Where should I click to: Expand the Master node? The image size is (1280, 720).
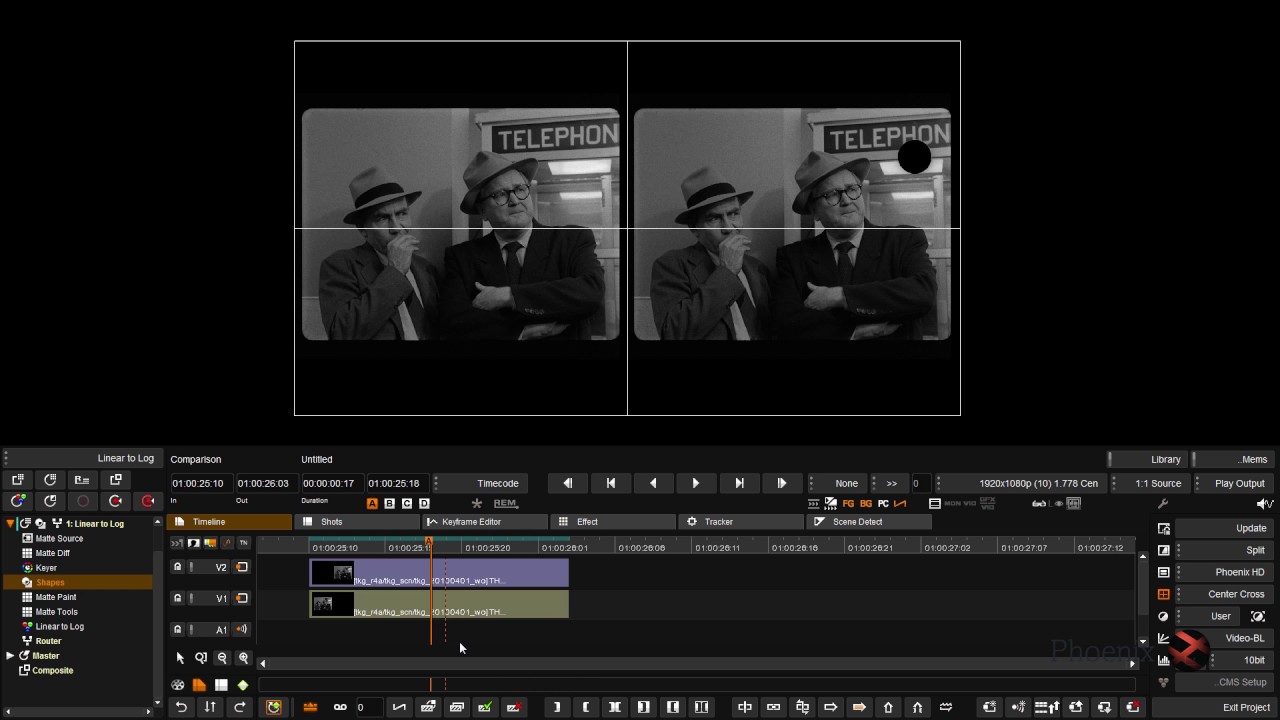point(11,656)
